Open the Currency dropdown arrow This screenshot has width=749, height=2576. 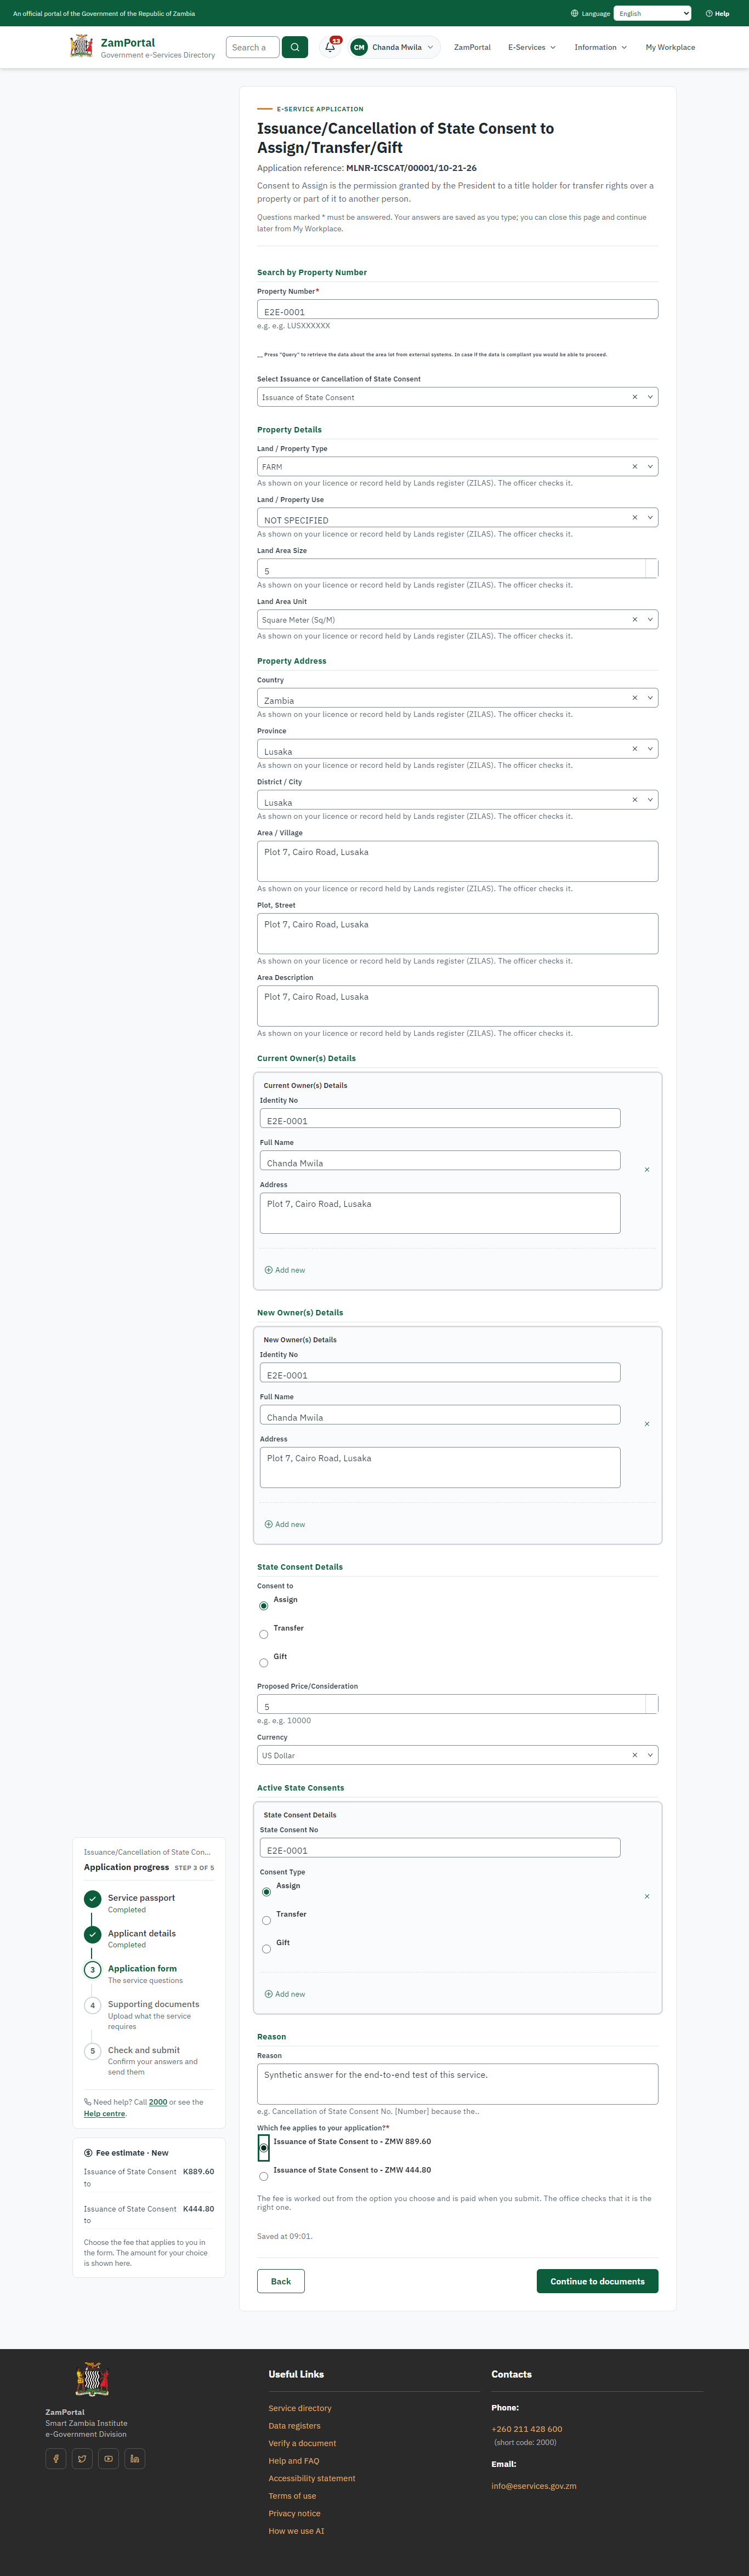650,1755
